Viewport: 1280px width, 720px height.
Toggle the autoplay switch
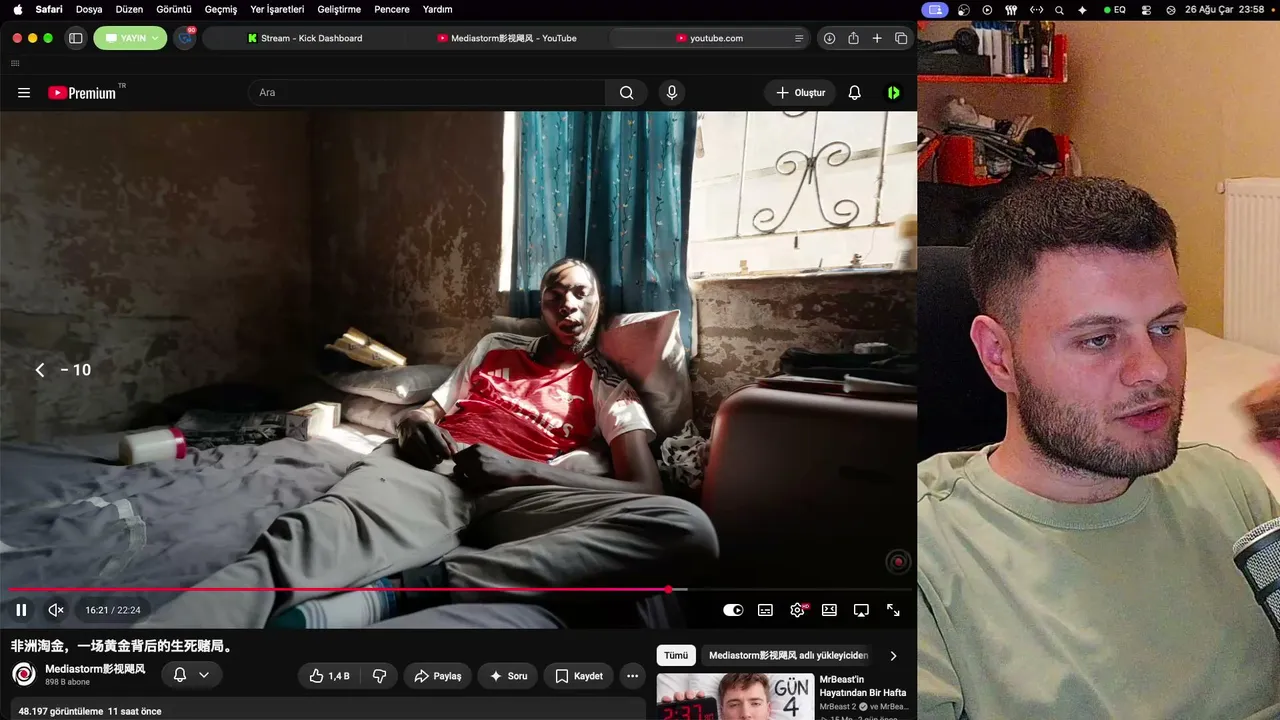(733, 610)
